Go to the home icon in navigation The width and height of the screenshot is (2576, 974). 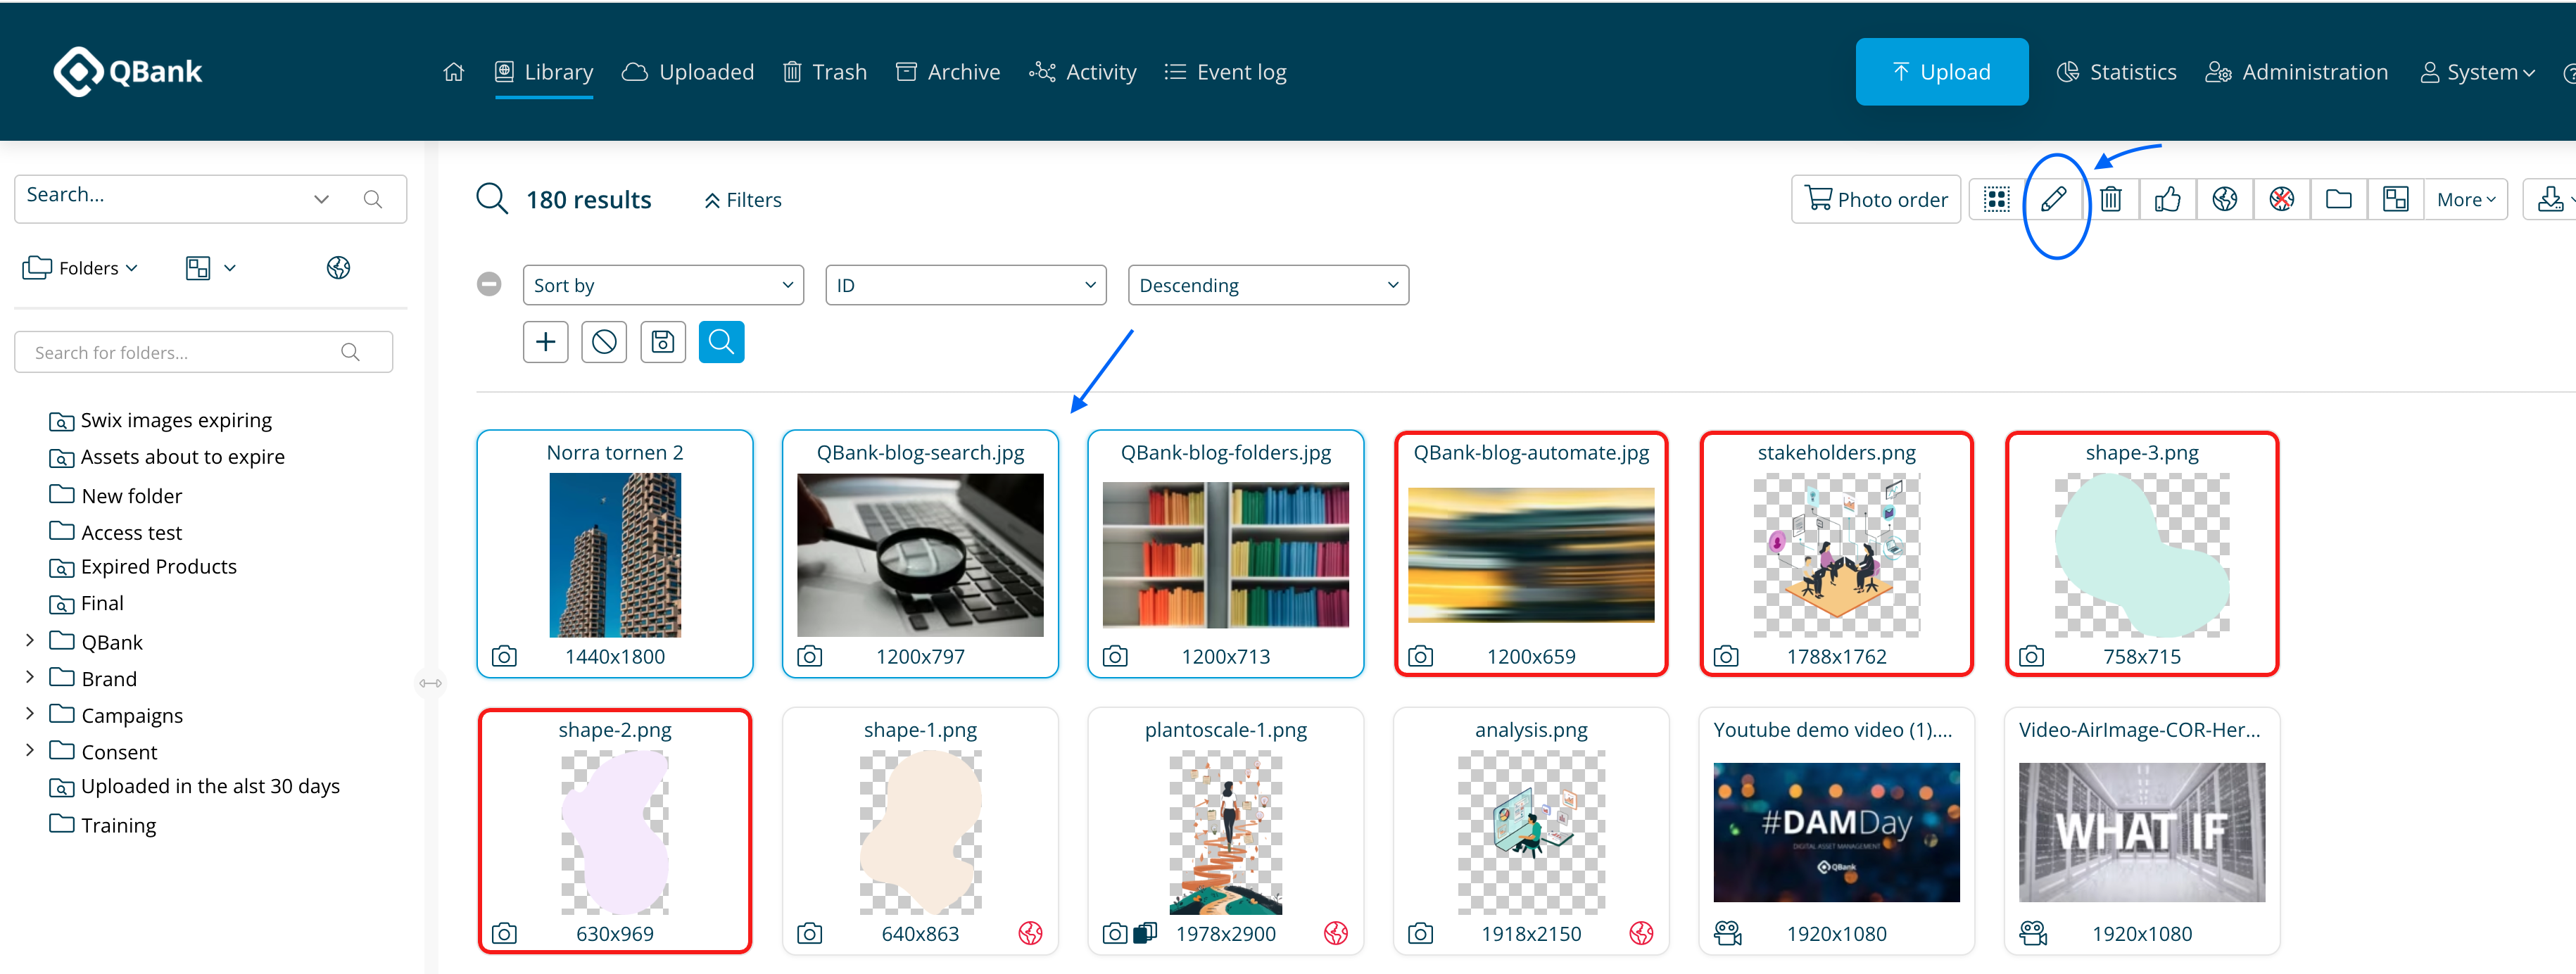pyautogui.click(x=453, y=72)
